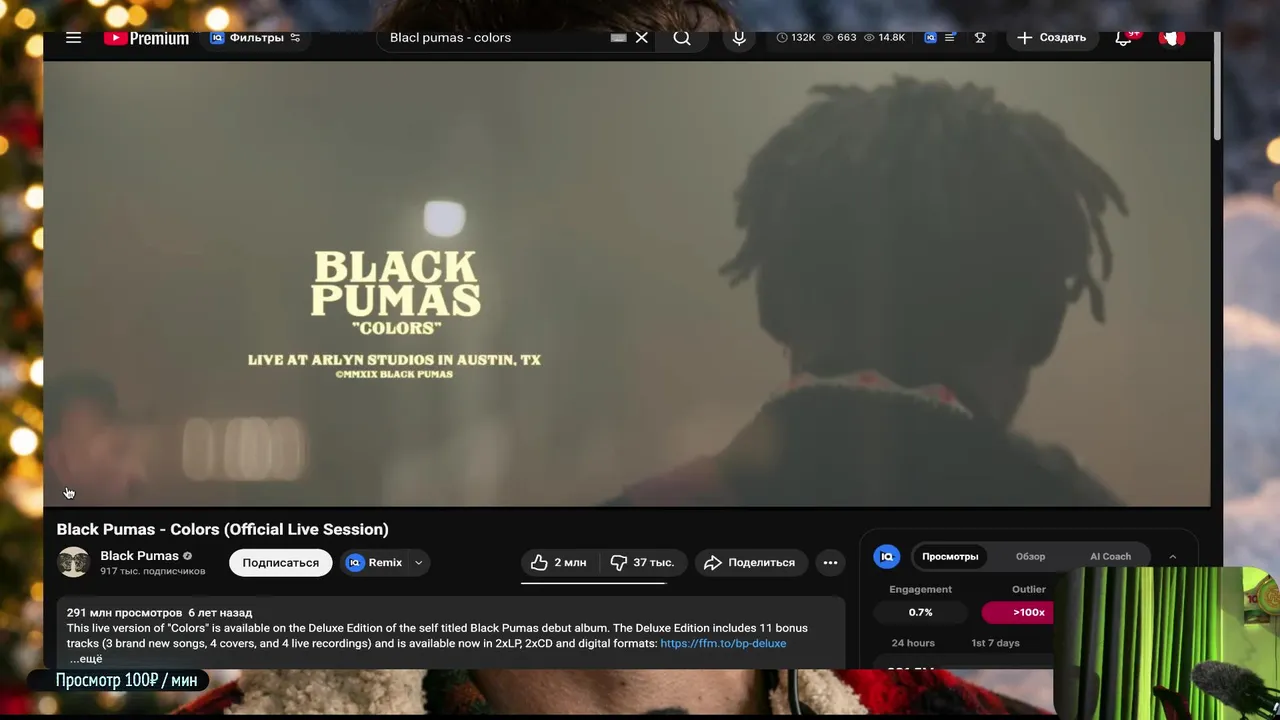Click the '24 hours' label in vidIQ panel
1280x720 pixels.
(x=913, y=643)
